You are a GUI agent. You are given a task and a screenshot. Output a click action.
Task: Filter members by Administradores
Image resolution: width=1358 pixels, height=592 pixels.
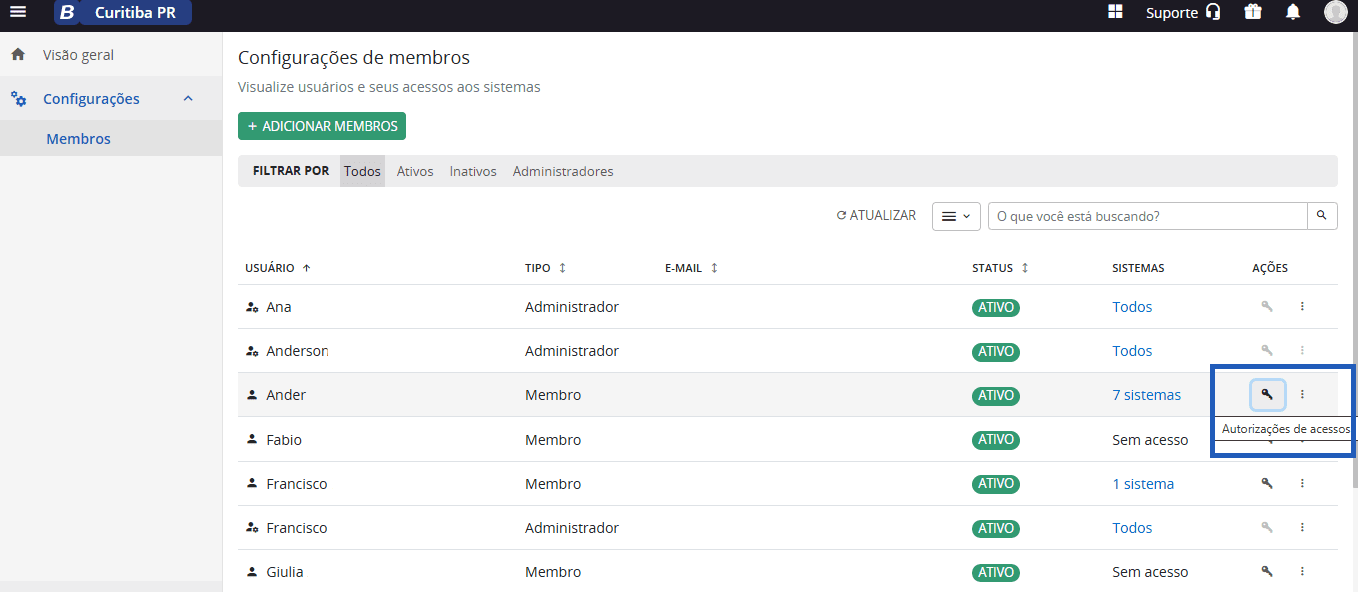tap(563, 171)
